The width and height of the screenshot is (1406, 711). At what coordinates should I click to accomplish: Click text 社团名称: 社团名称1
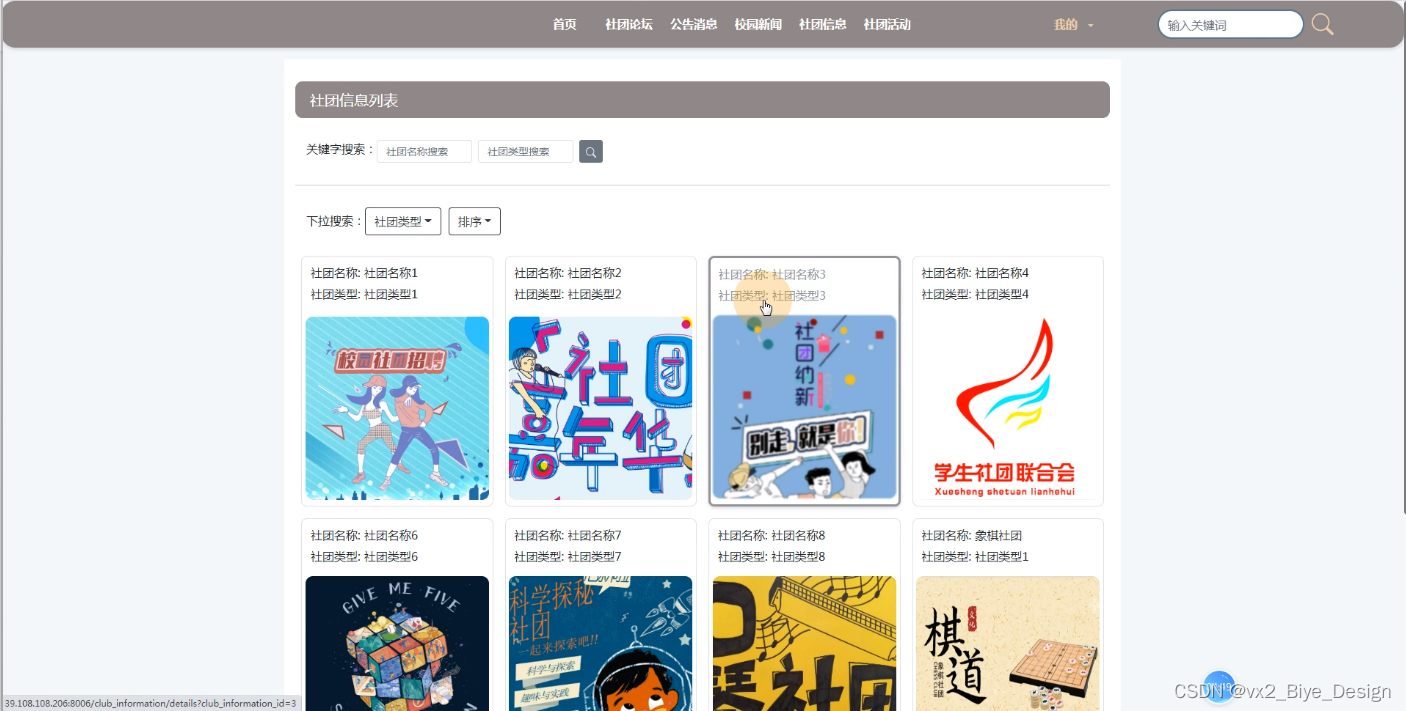click(x=364, y=273)
